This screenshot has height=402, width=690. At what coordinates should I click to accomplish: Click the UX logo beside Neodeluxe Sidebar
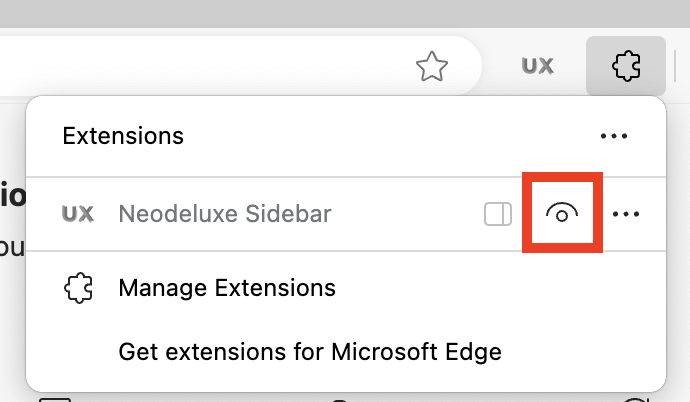78,214
